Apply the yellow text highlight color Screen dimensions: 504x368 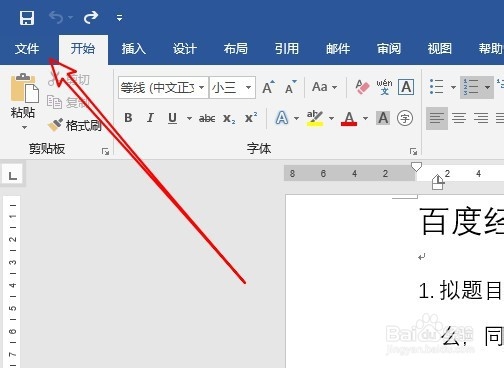tap(315, 118)
